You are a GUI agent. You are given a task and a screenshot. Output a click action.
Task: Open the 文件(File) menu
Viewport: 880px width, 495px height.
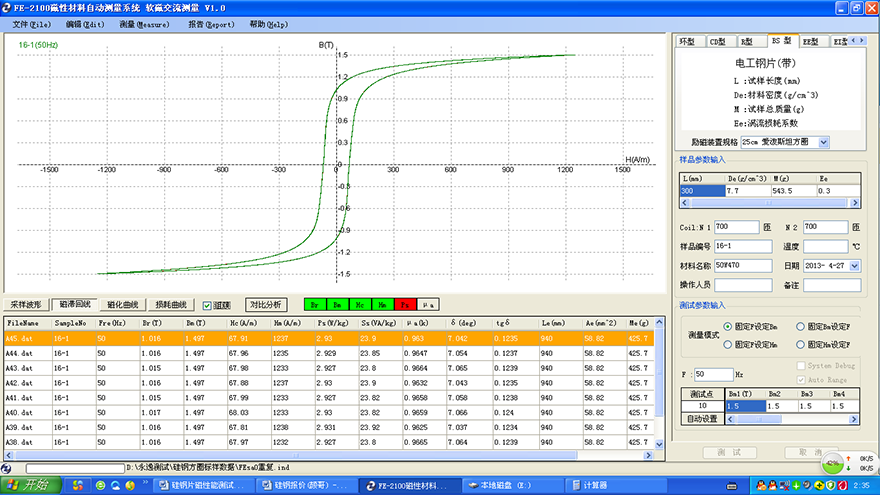click(x=31, y=25)
